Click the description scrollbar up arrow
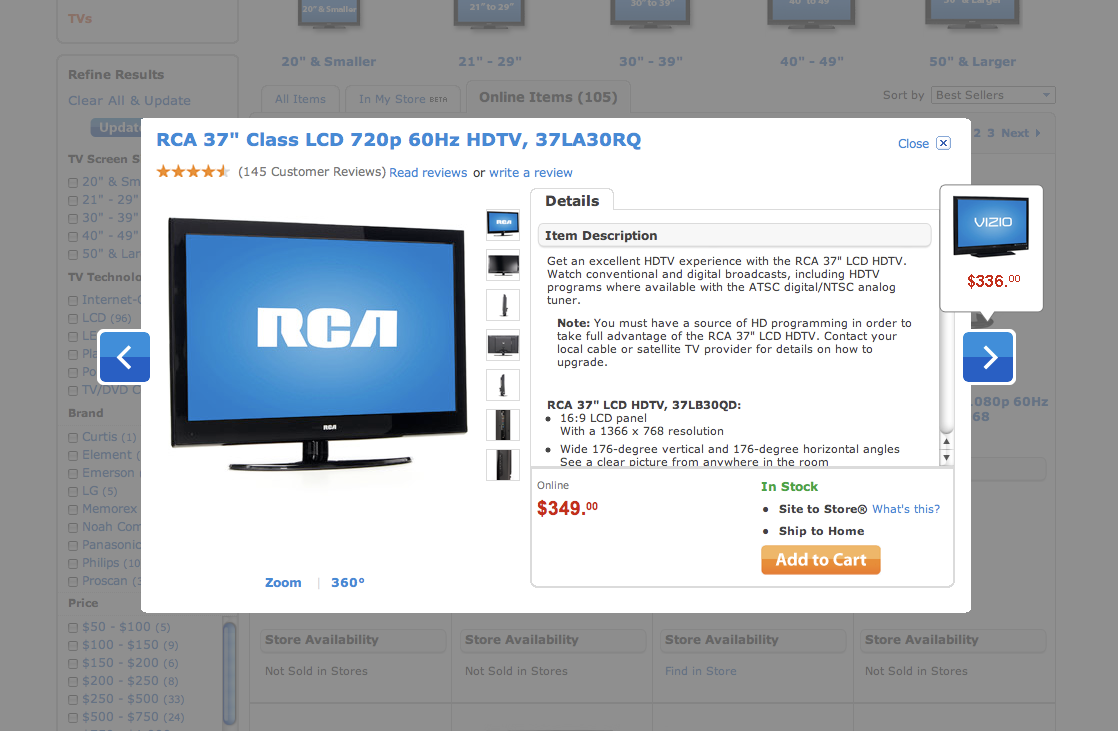Viewport: 1118px width, 731px height. (x=947, y=441)
